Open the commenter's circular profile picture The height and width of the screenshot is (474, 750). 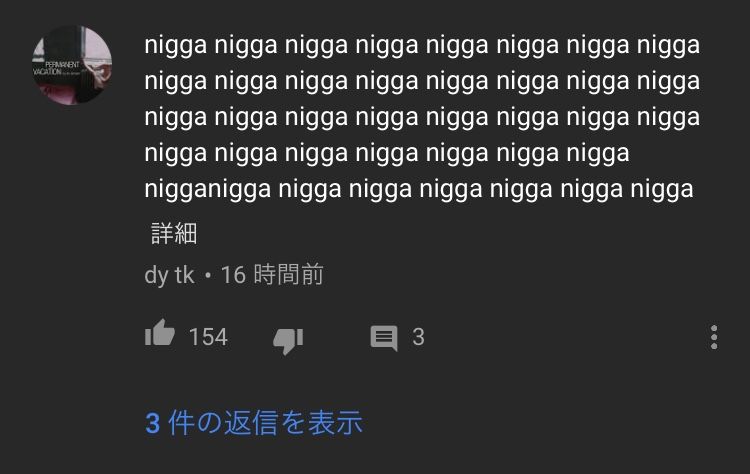click(72, 65)
